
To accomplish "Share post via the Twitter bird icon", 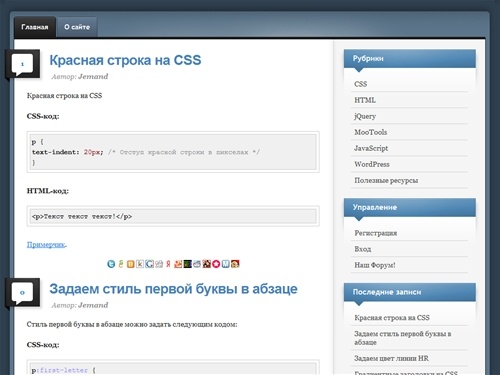I will [x=111, y=264].
